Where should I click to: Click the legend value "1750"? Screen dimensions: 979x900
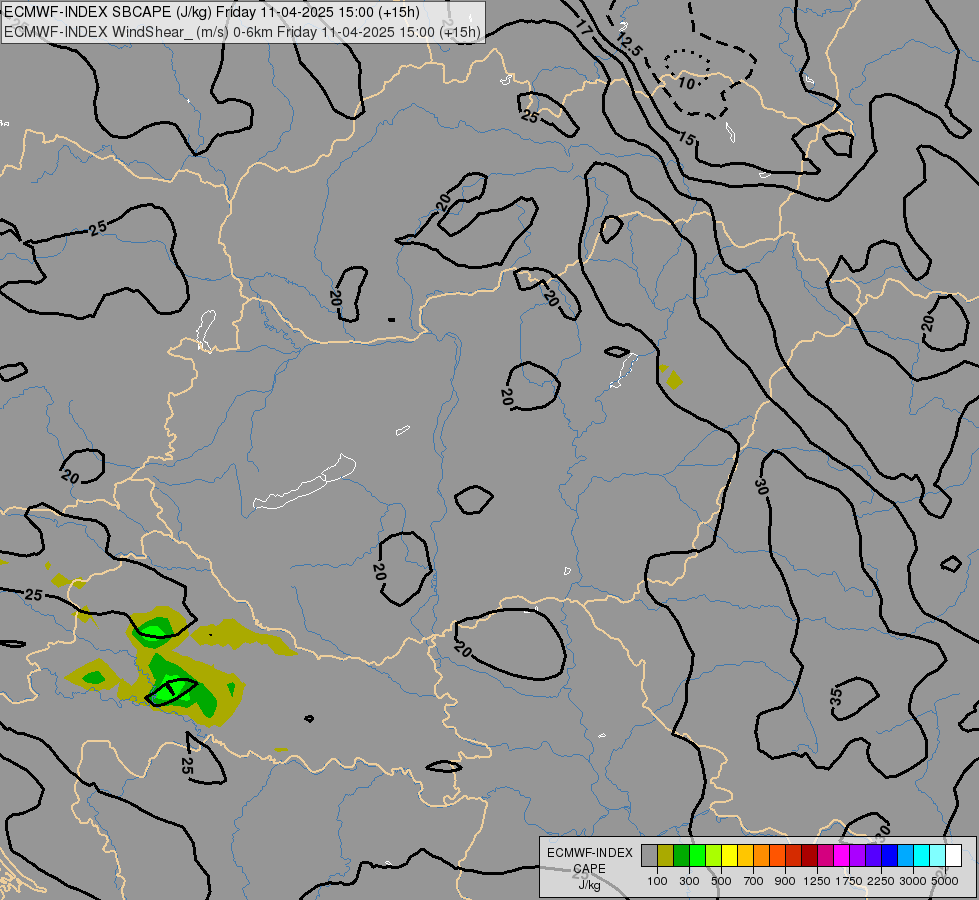849,881
